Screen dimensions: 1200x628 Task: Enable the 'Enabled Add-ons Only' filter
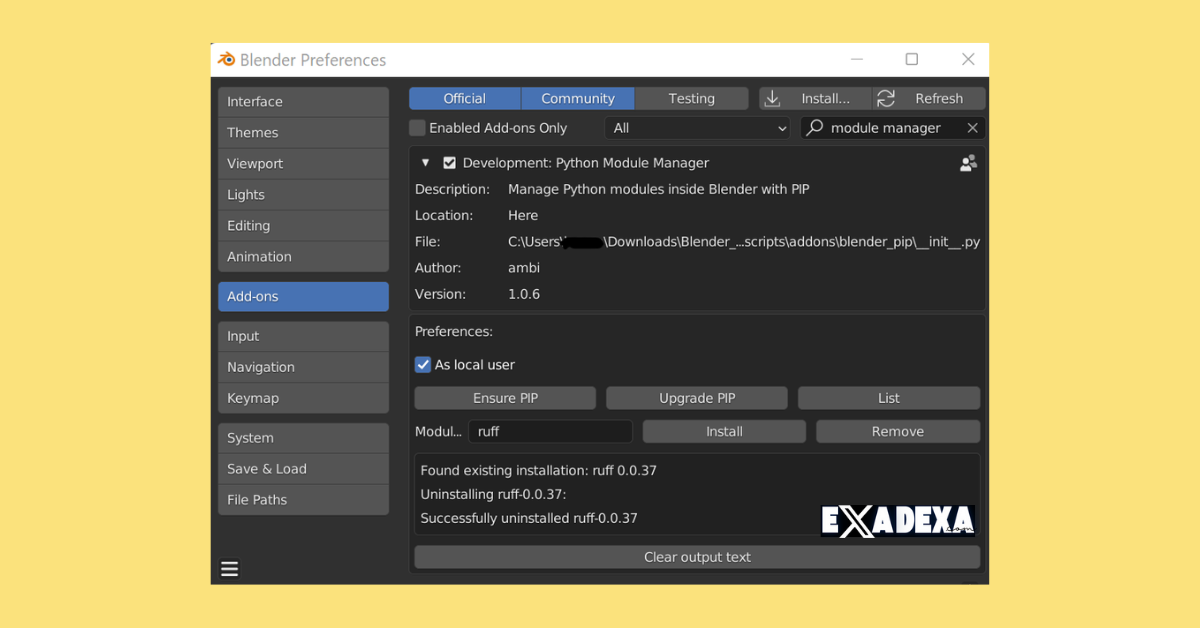pos(417,127)
